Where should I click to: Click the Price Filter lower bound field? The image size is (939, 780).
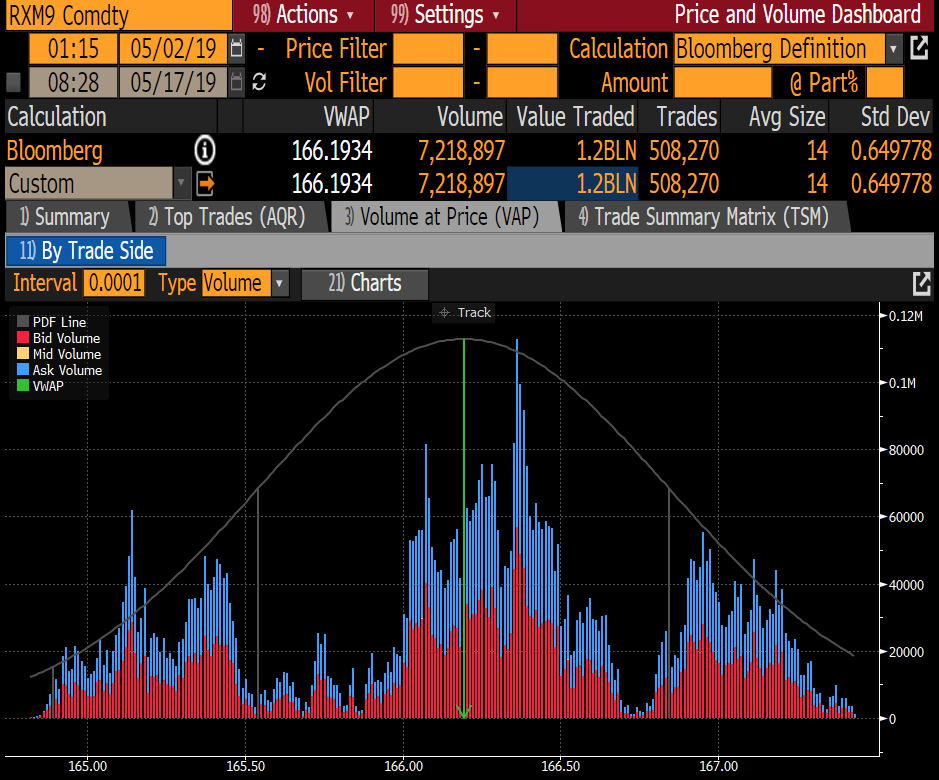428,49
